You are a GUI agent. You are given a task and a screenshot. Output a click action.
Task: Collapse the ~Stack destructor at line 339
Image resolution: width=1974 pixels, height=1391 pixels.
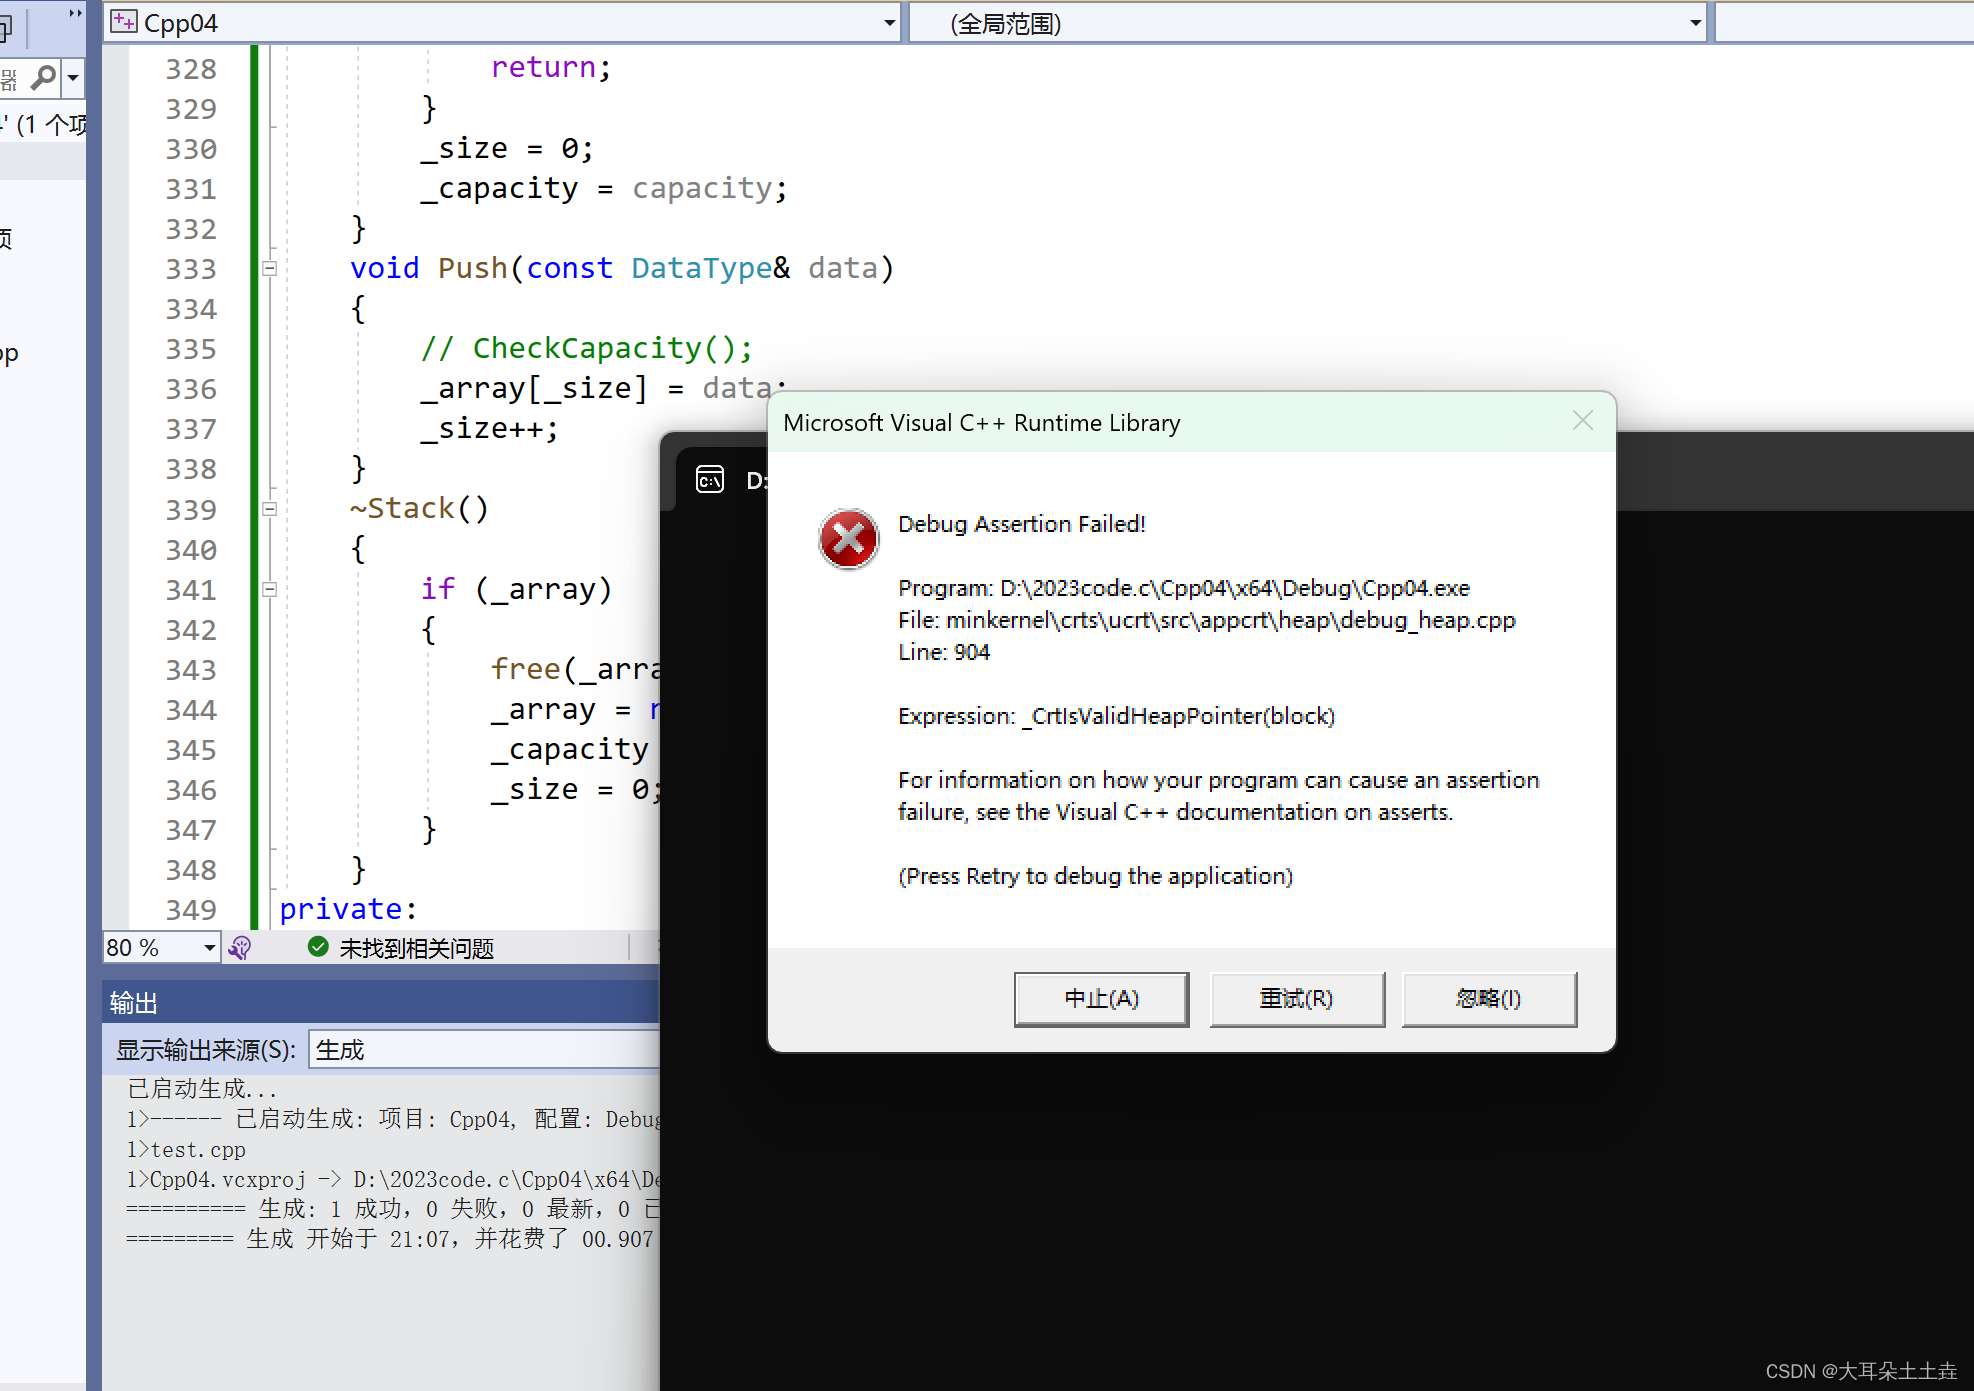pyautogui.click(x=269, y=508)
